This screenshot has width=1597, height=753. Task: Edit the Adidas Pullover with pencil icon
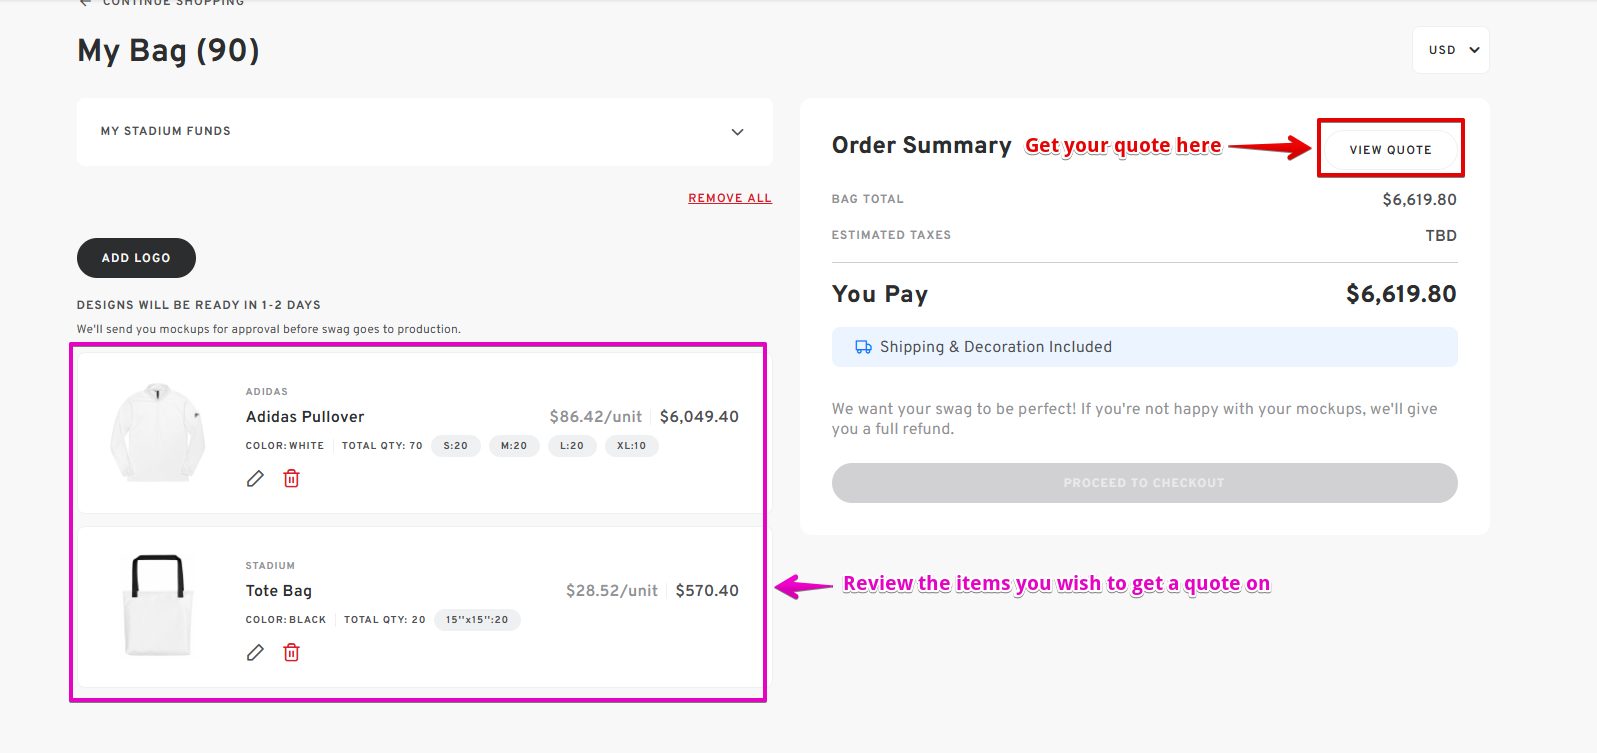pyautogui.click(x=255, y=479)
